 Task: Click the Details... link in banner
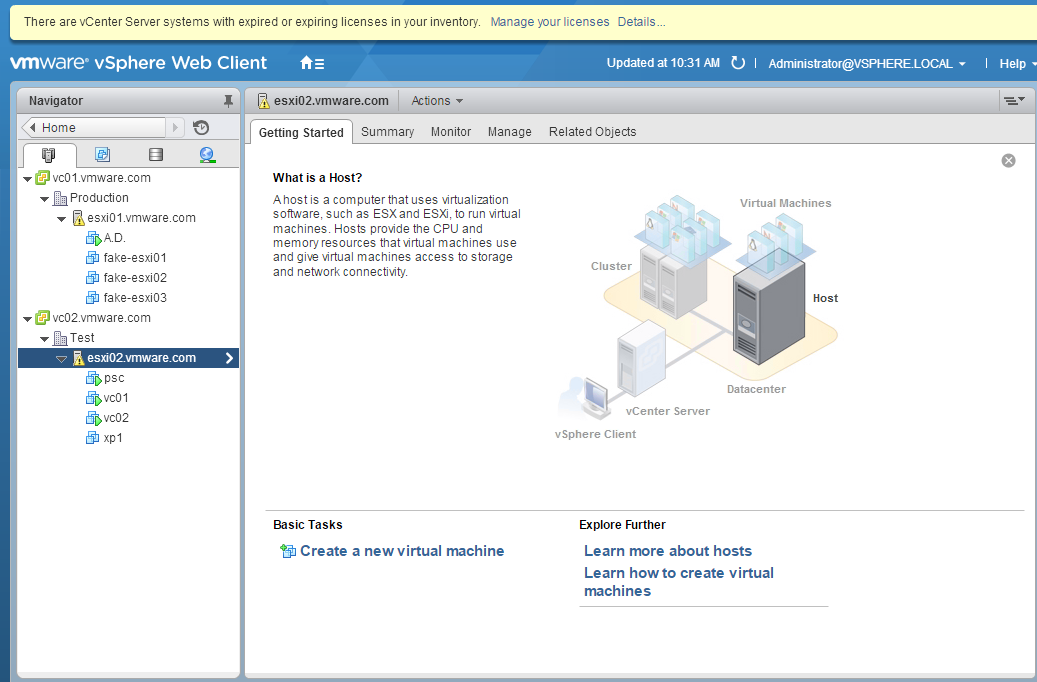[641, 22]
